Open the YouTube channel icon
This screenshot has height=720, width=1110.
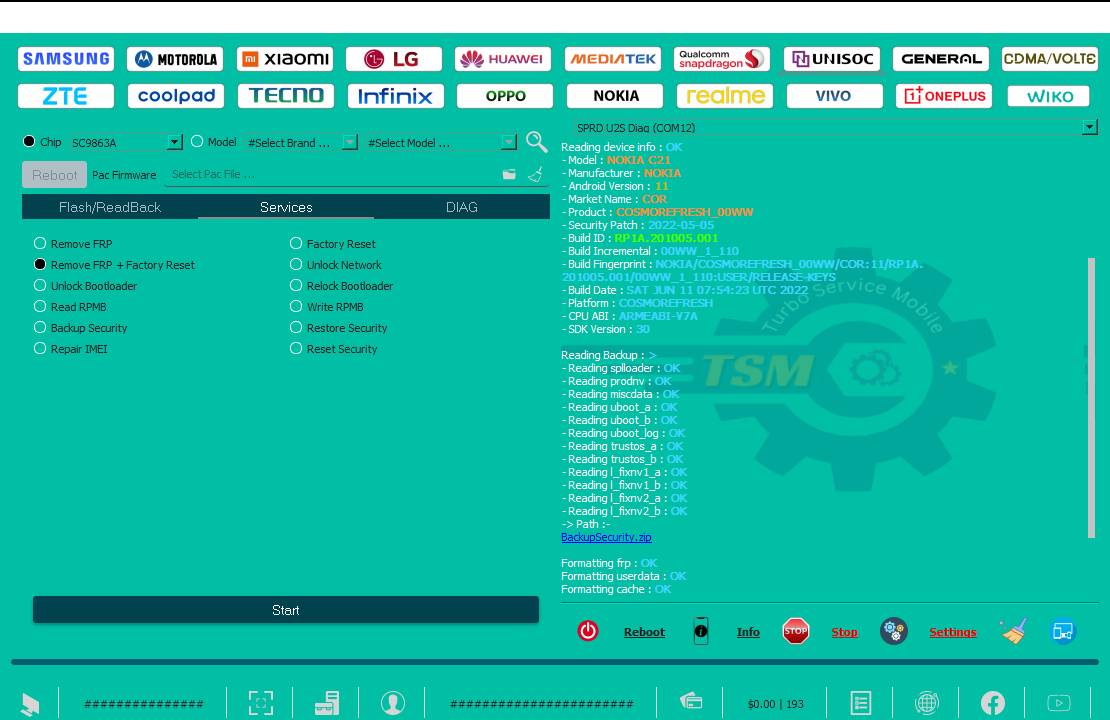click(x=1059, y=703)
